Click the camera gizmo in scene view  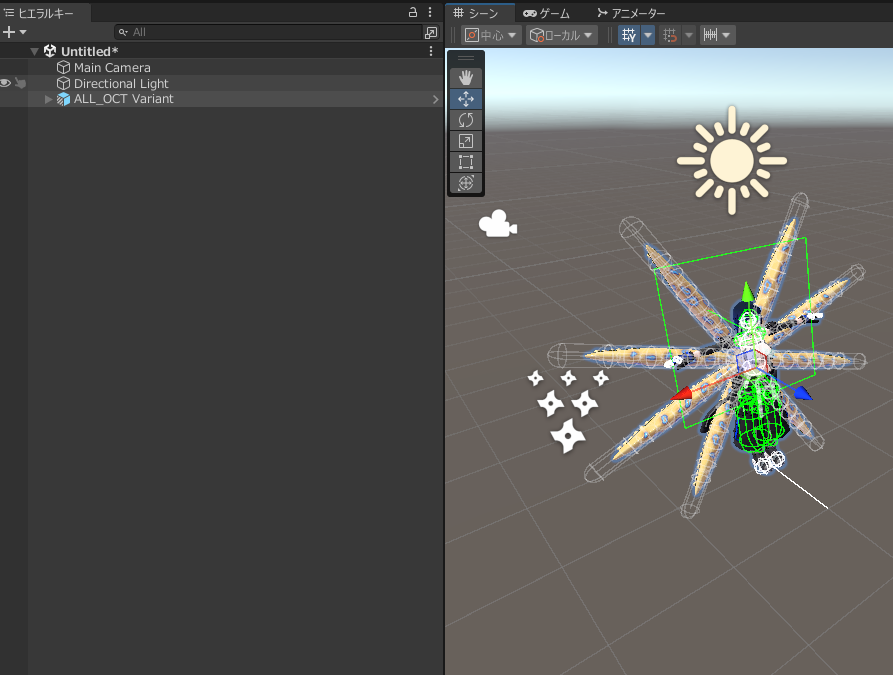[x=497, y=225]
